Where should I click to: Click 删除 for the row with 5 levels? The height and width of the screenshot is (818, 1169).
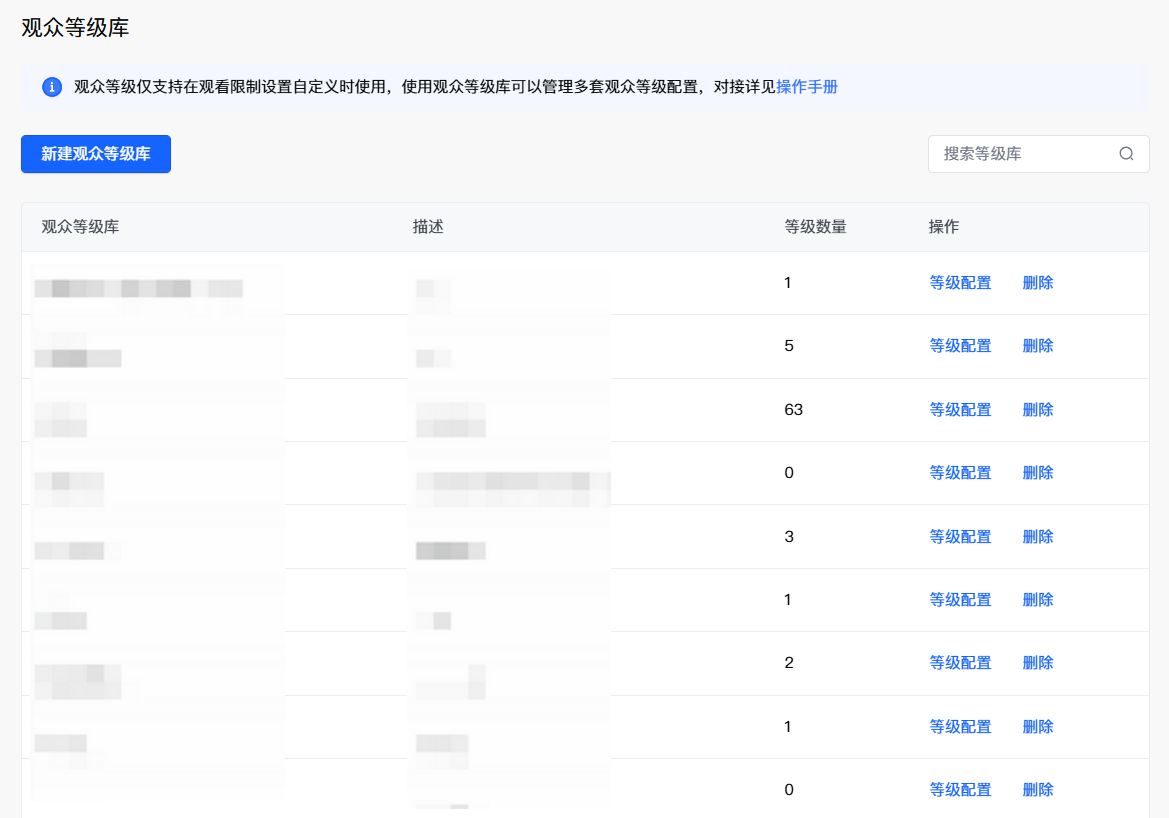1038,346
